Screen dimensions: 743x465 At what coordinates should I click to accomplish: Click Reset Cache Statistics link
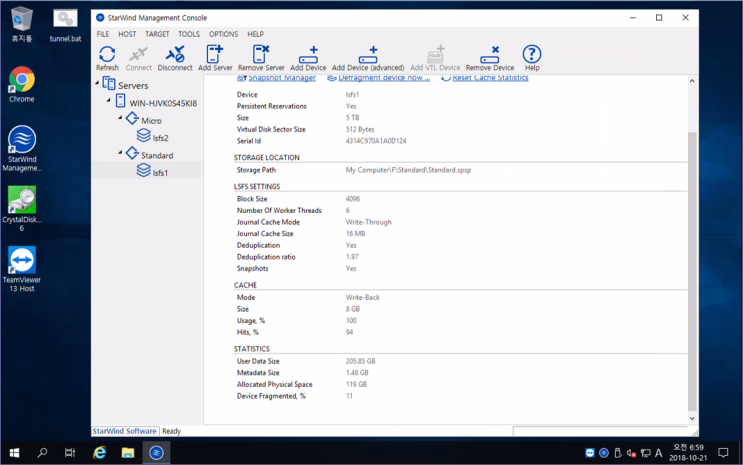point(490,78)
